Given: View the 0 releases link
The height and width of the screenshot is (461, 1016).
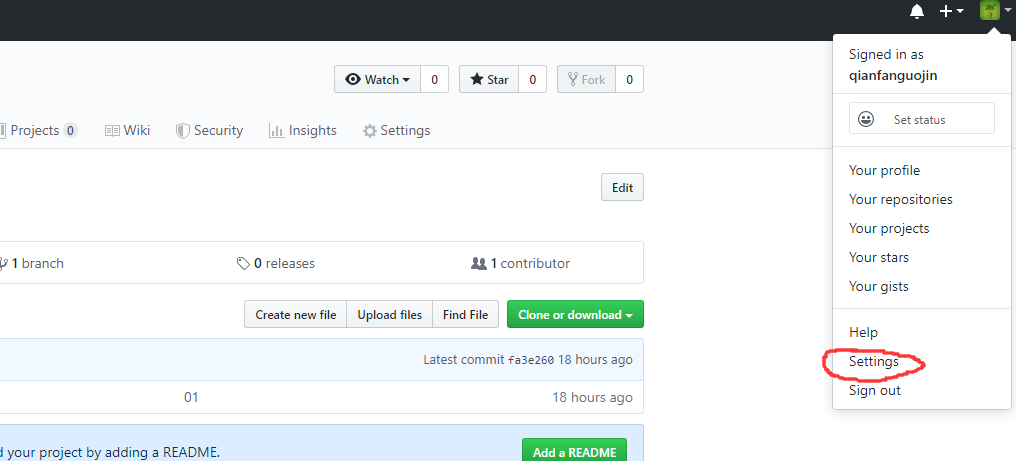Looking at the screenshot, I should (x=276, y=263).
